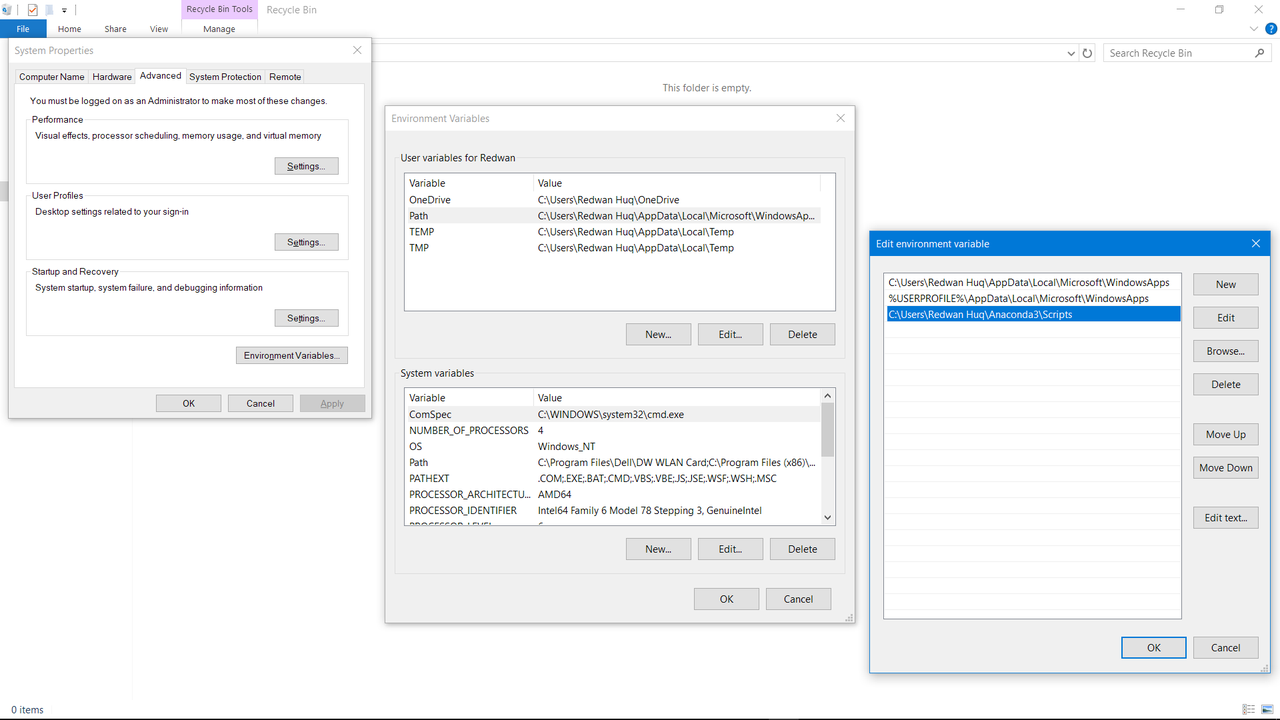Open the Explorer help question mark icon
The width and height of the screenshot is (1280, 720).
[x=1271, y=29]
